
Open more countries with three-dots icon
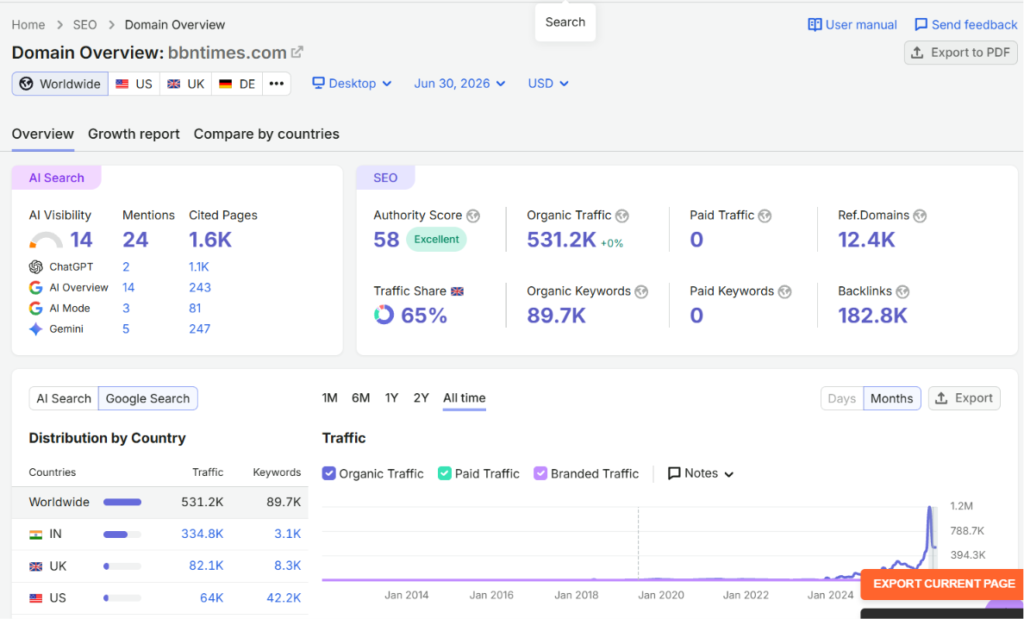[276, 84]
